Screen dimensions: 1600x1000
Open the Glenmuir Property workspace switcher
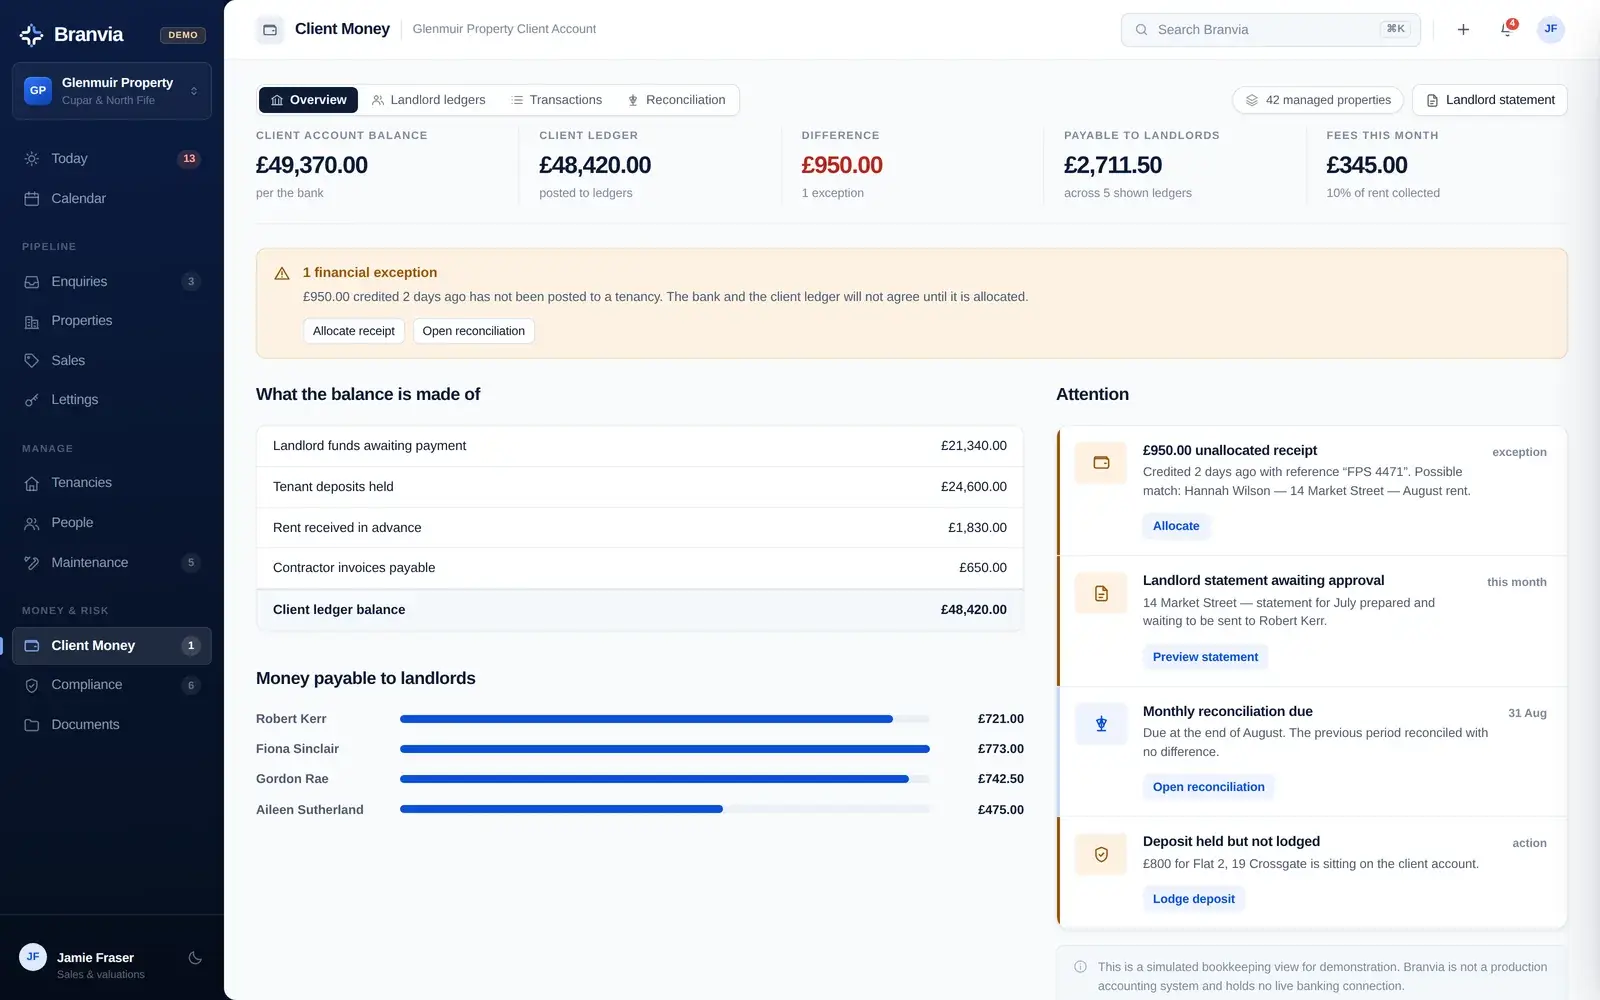coord(112,91)
